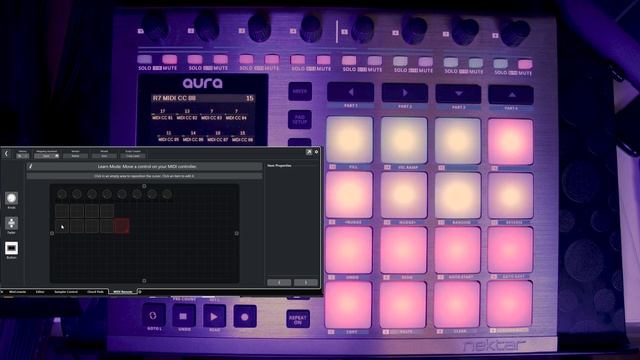Click the PAD SETUP button on the Aura
640x360 pixels.
pyautogui.click(x=300, y=120)
